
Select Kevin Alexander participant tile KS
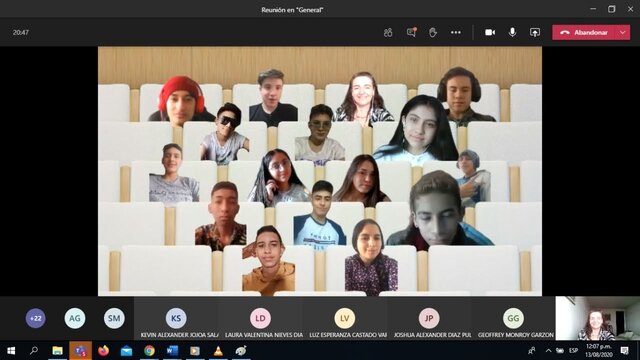coord(176,318)
